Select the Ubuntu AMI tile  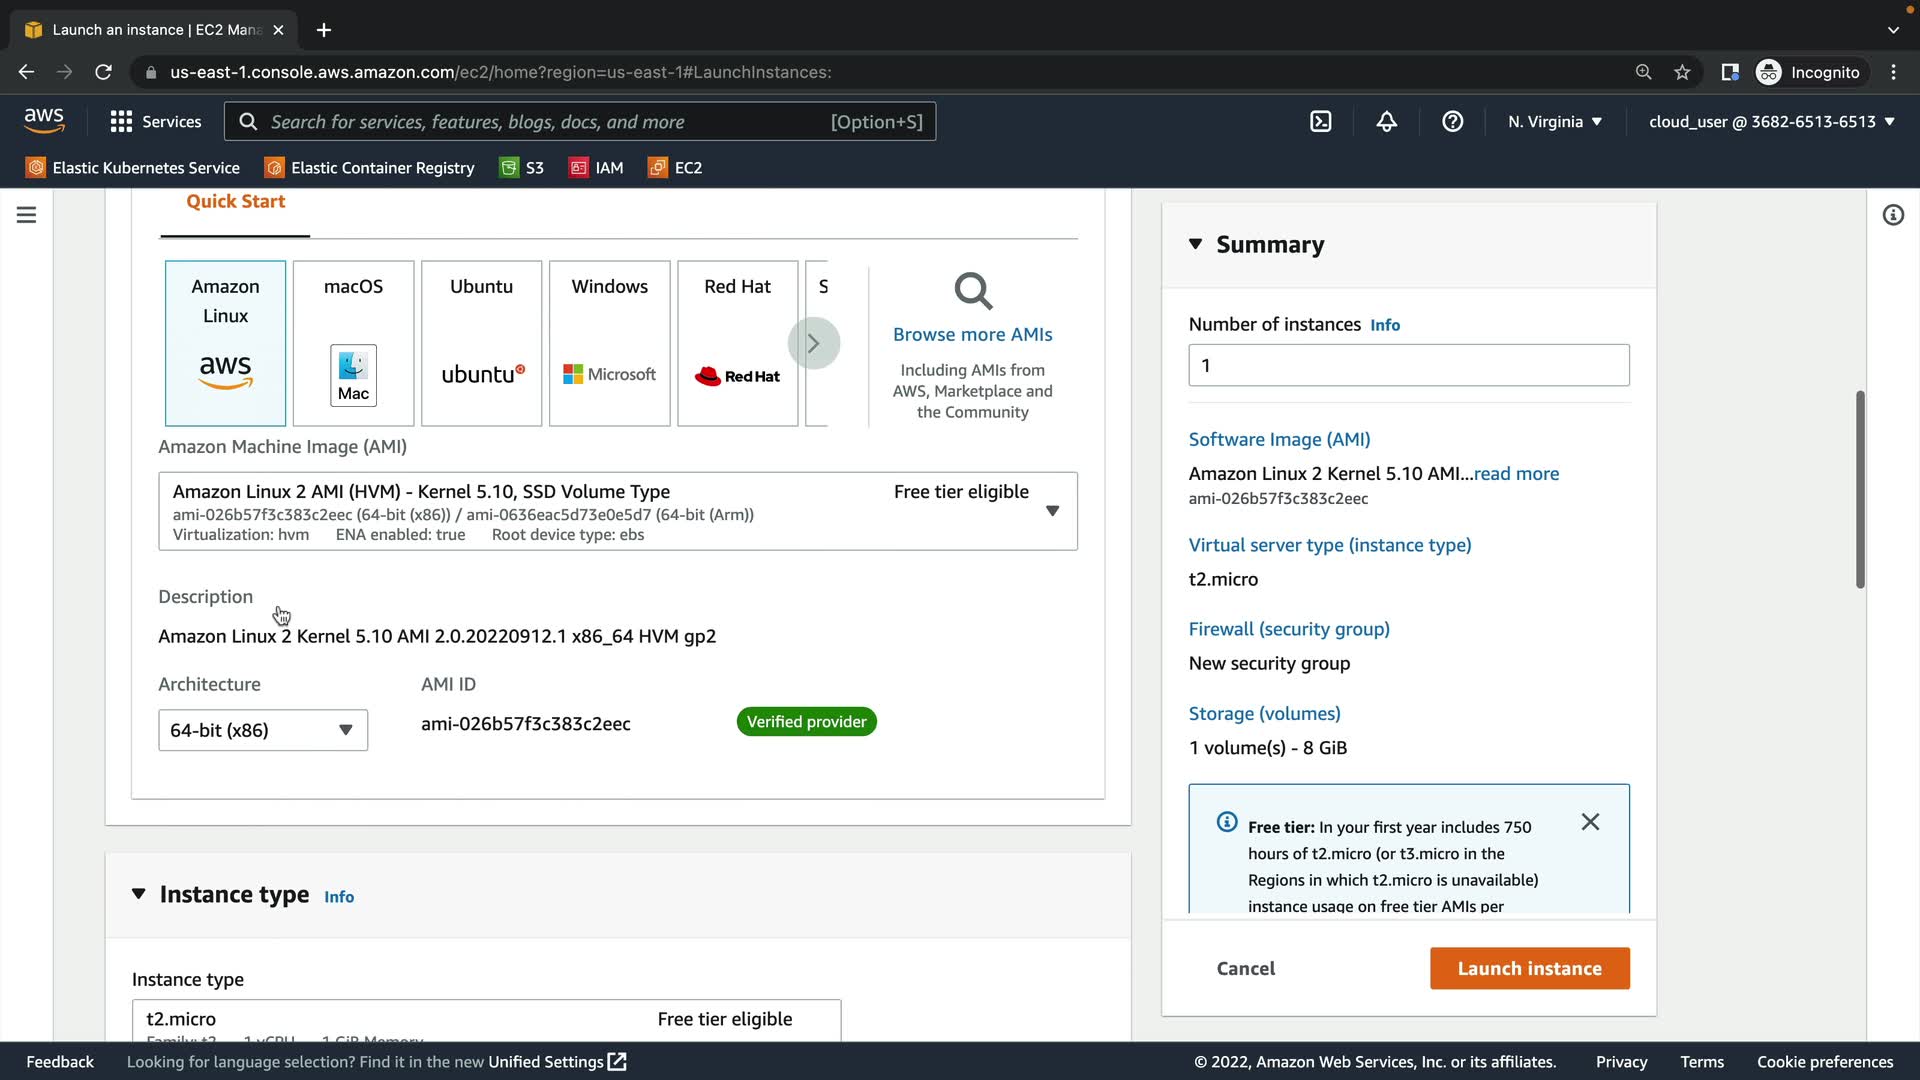481,343
